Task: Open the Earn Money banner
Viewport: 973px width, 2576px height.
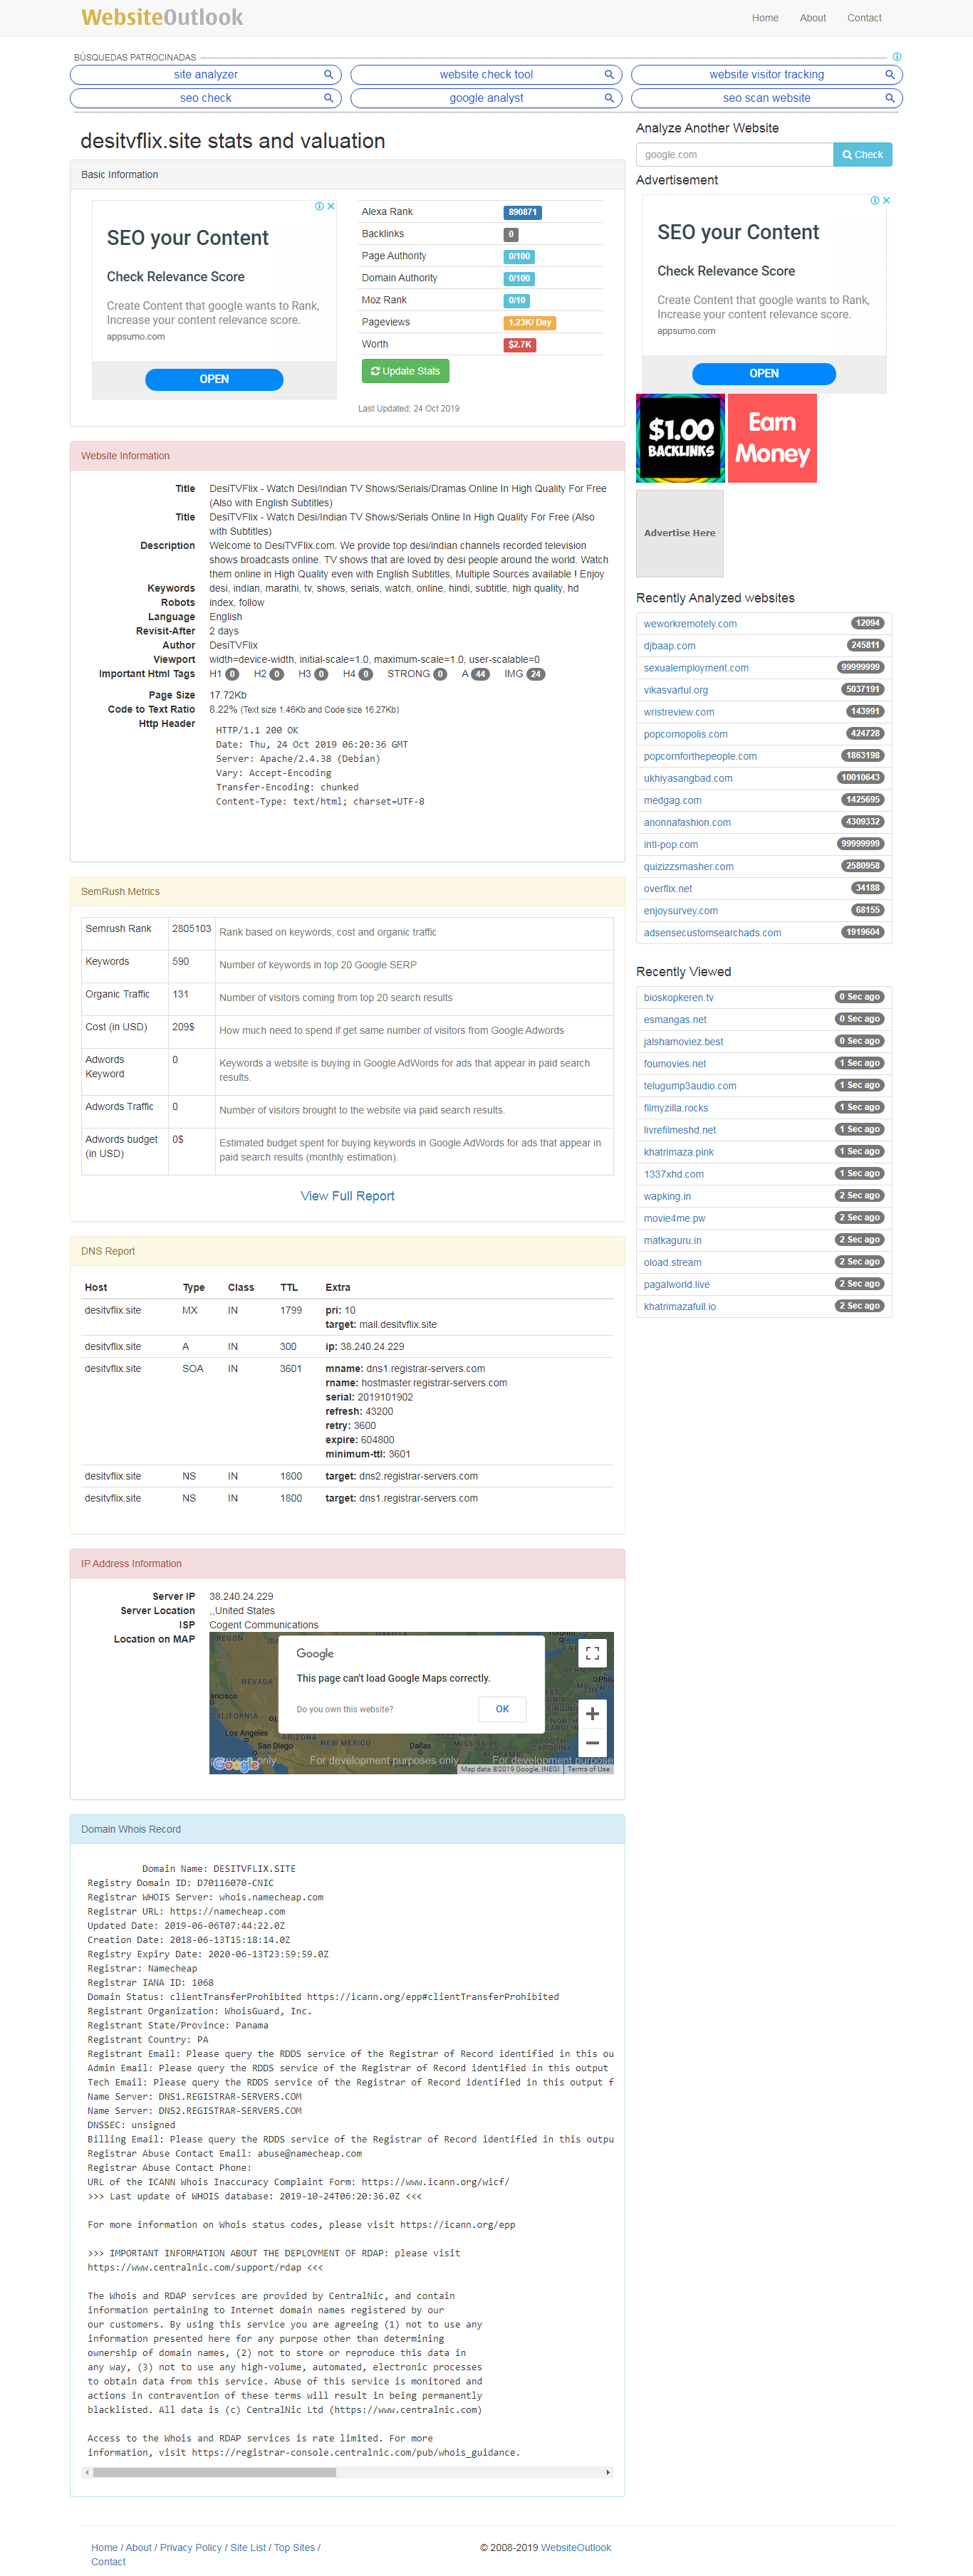Action: (x=772, y=438)
